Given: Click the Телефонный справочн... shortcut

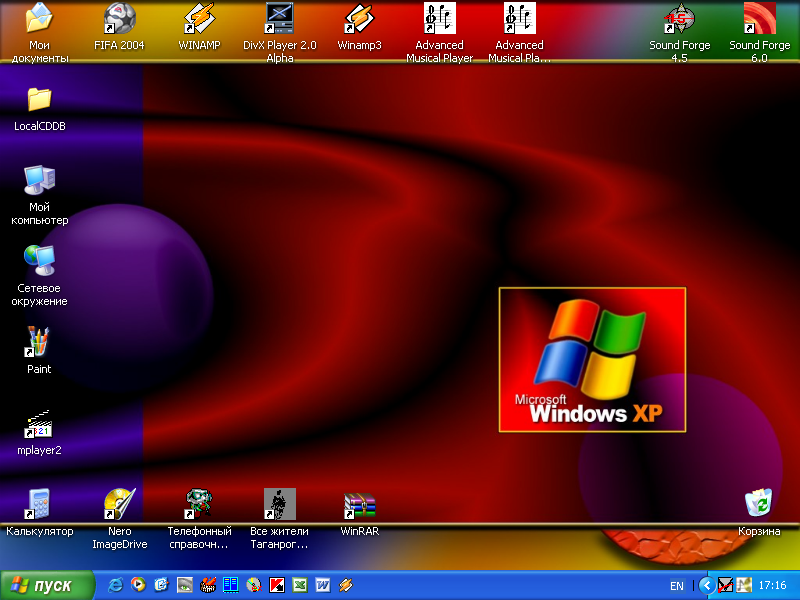Looking at the screenshot, I should pos(199,504).
